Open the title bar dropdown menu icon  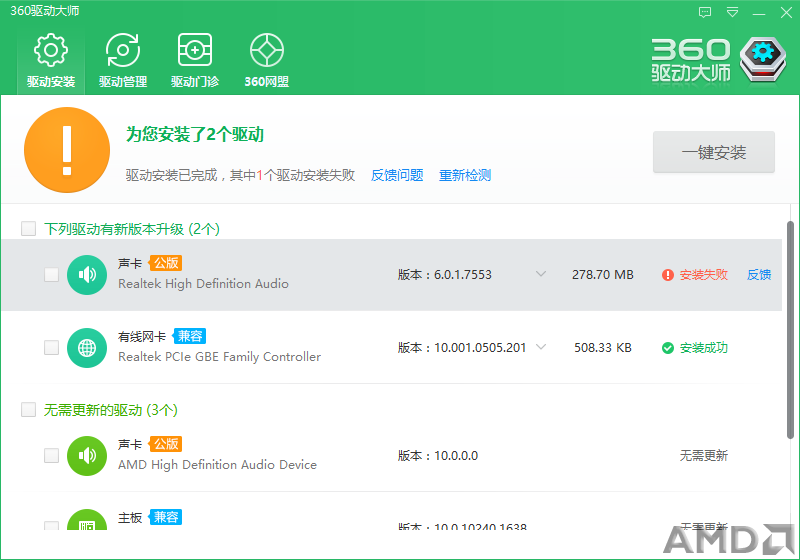pos(732,12)
